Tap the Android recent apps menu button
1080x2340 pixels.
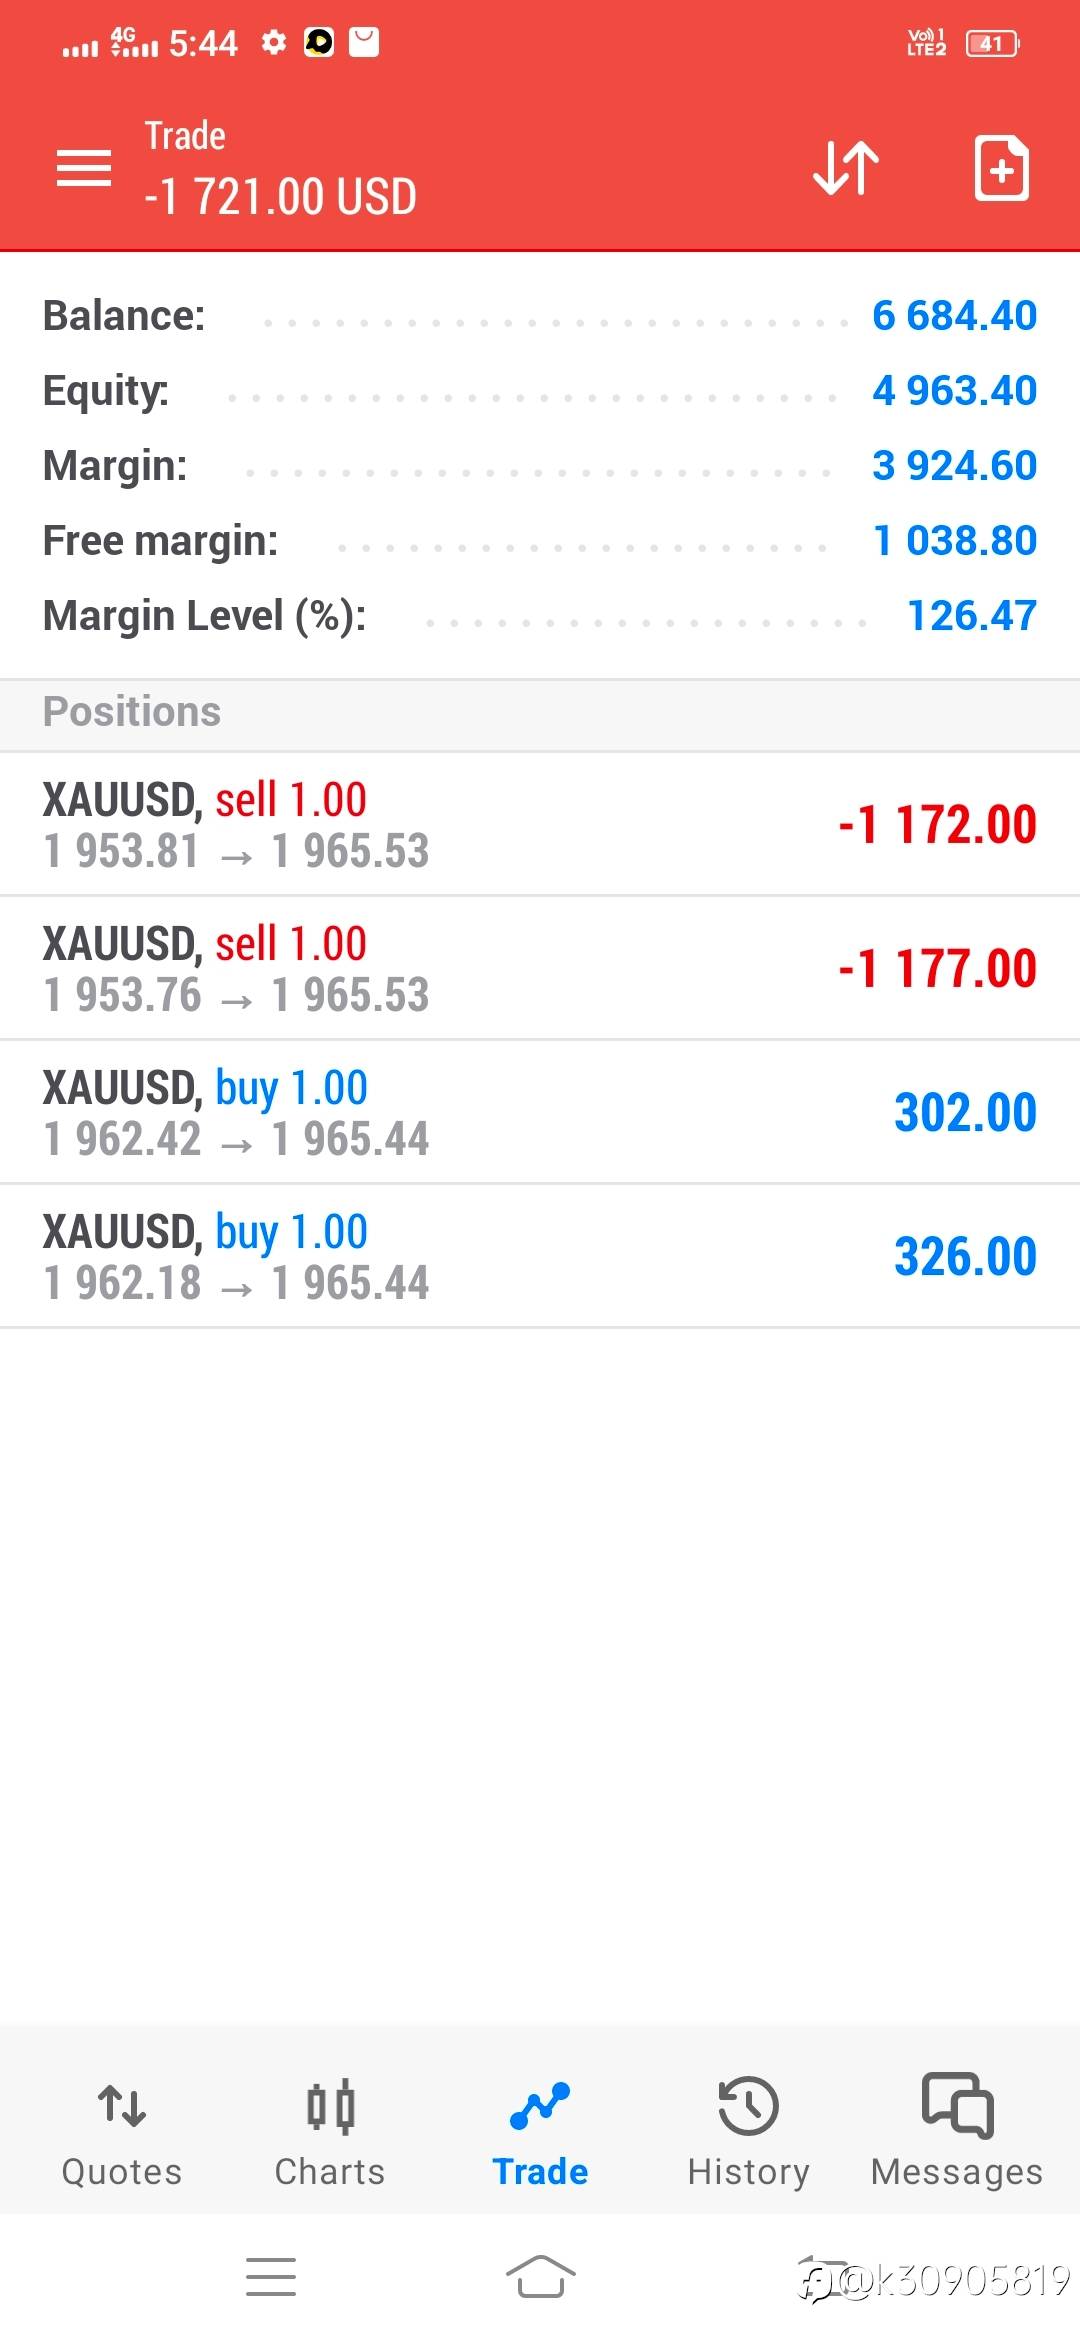click(271, 2277)
